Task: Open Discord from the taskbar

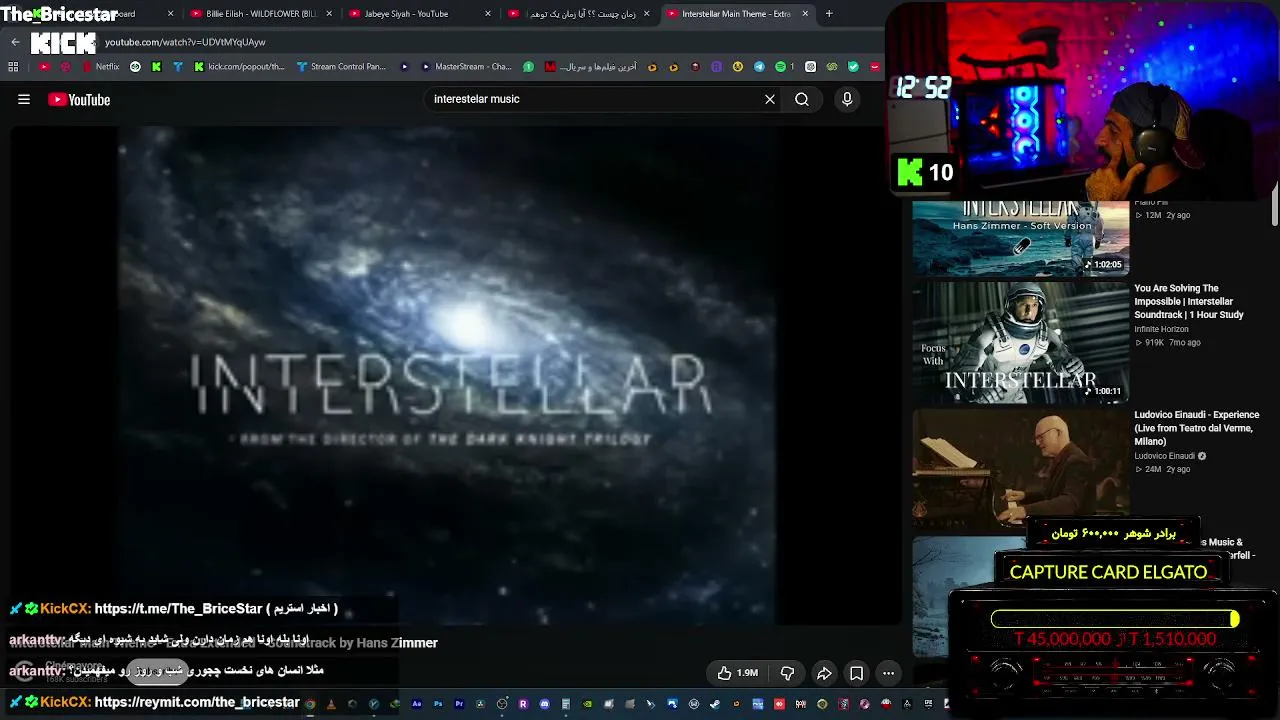Action: click(x=544, y=704)
